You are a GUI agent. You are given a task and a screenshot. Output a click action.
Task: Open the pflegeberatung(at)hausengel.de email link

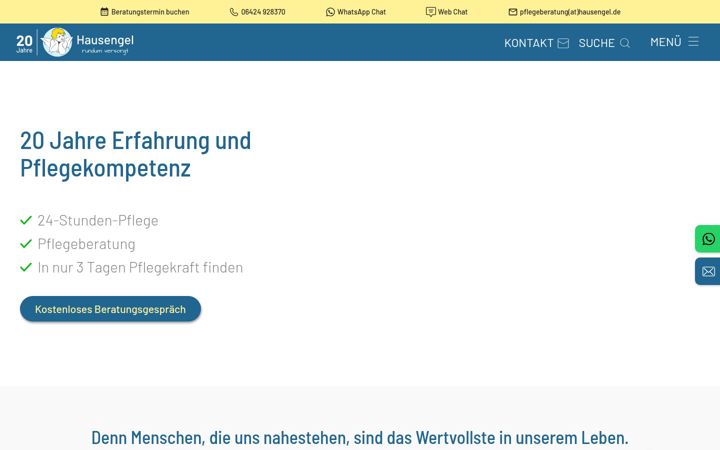point(570,12)
